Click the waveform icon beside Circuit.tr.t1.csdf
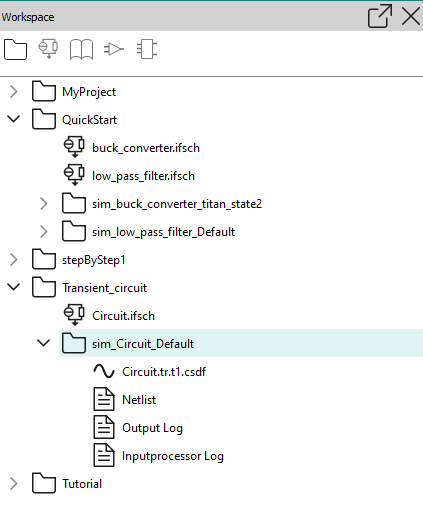The width and height of the screenshot is (423, 512). [104, 371]
